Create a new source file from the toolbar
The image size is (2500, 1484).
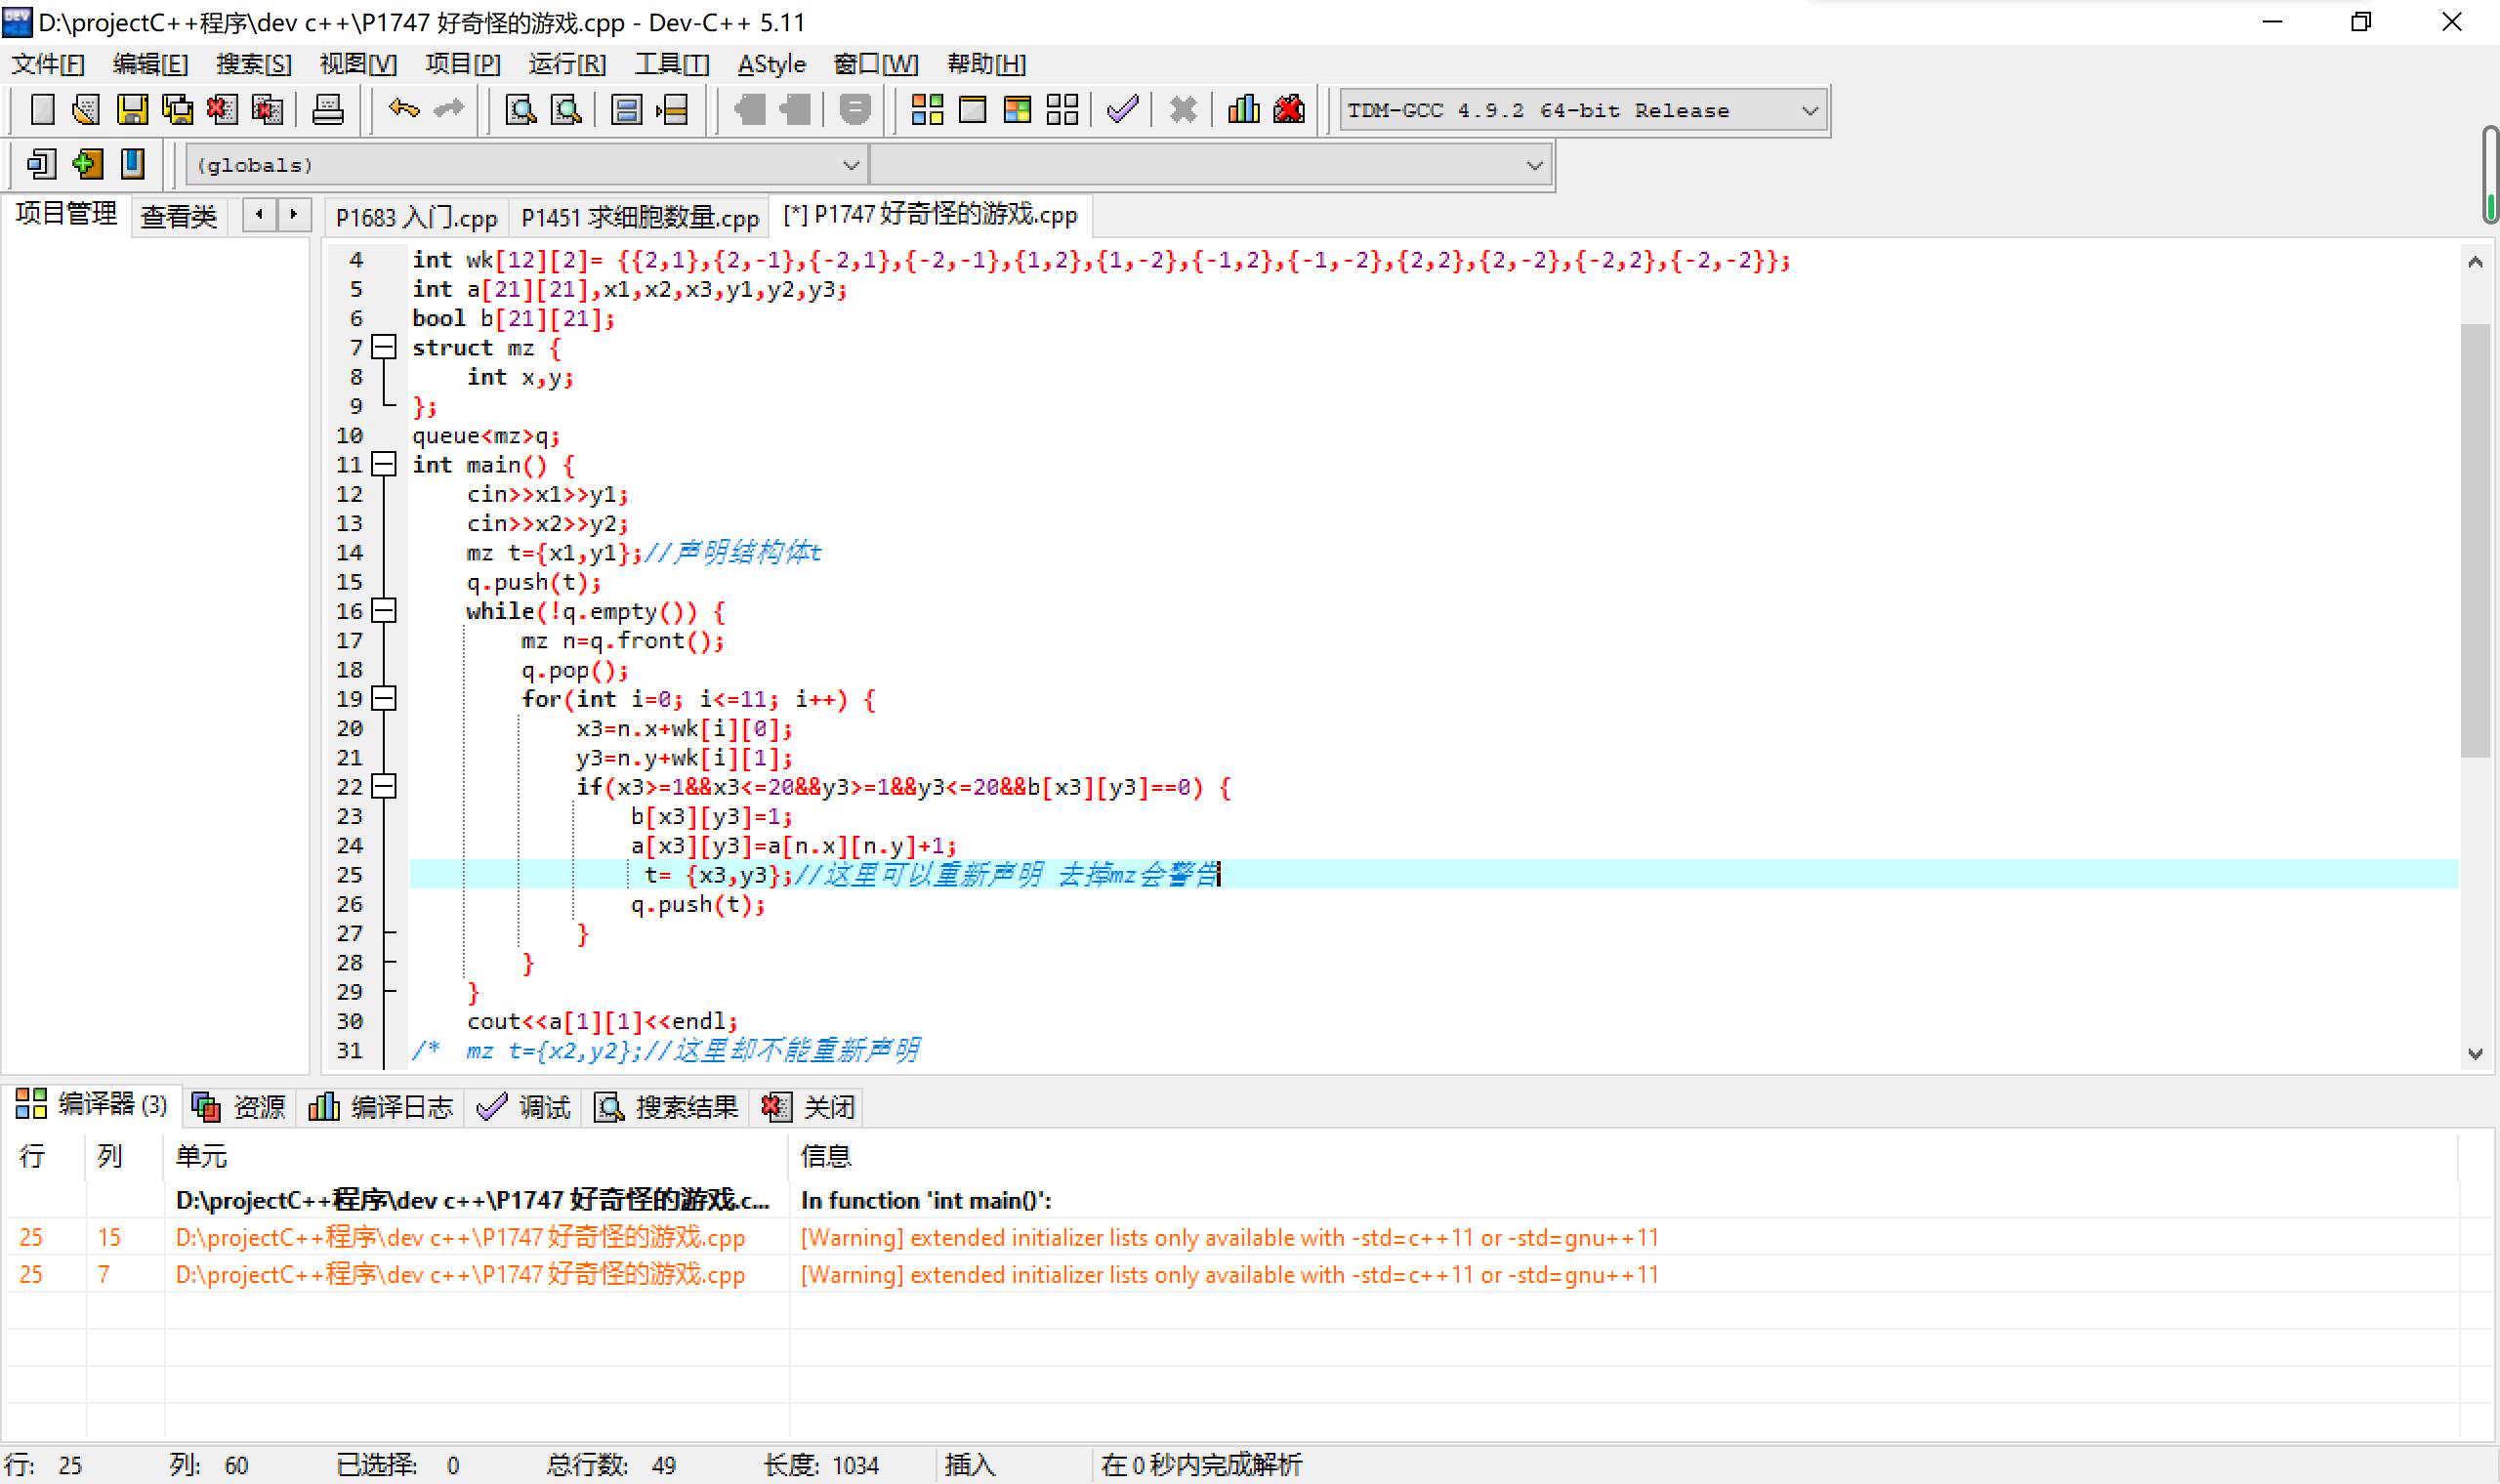click(x=41, y=109)
